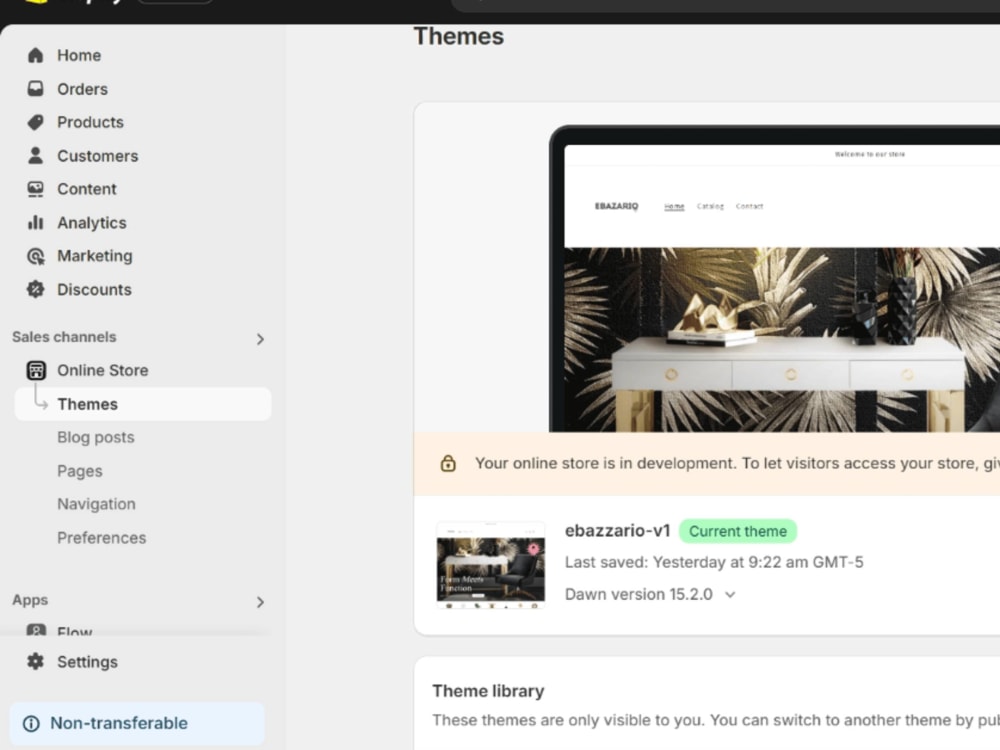
Task: Open the ebazzario-v1 theme name link
Action: click(617, 531)
